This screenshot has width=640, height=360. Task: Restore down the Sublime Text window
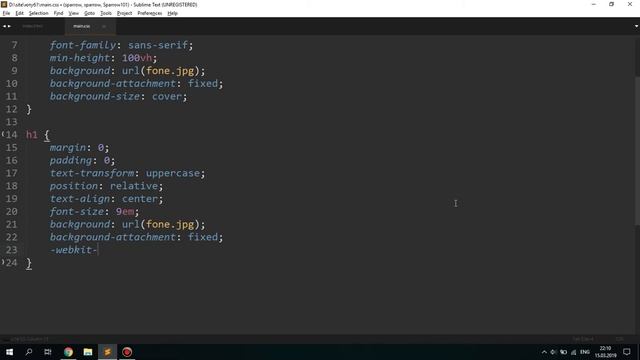point(611,4)
